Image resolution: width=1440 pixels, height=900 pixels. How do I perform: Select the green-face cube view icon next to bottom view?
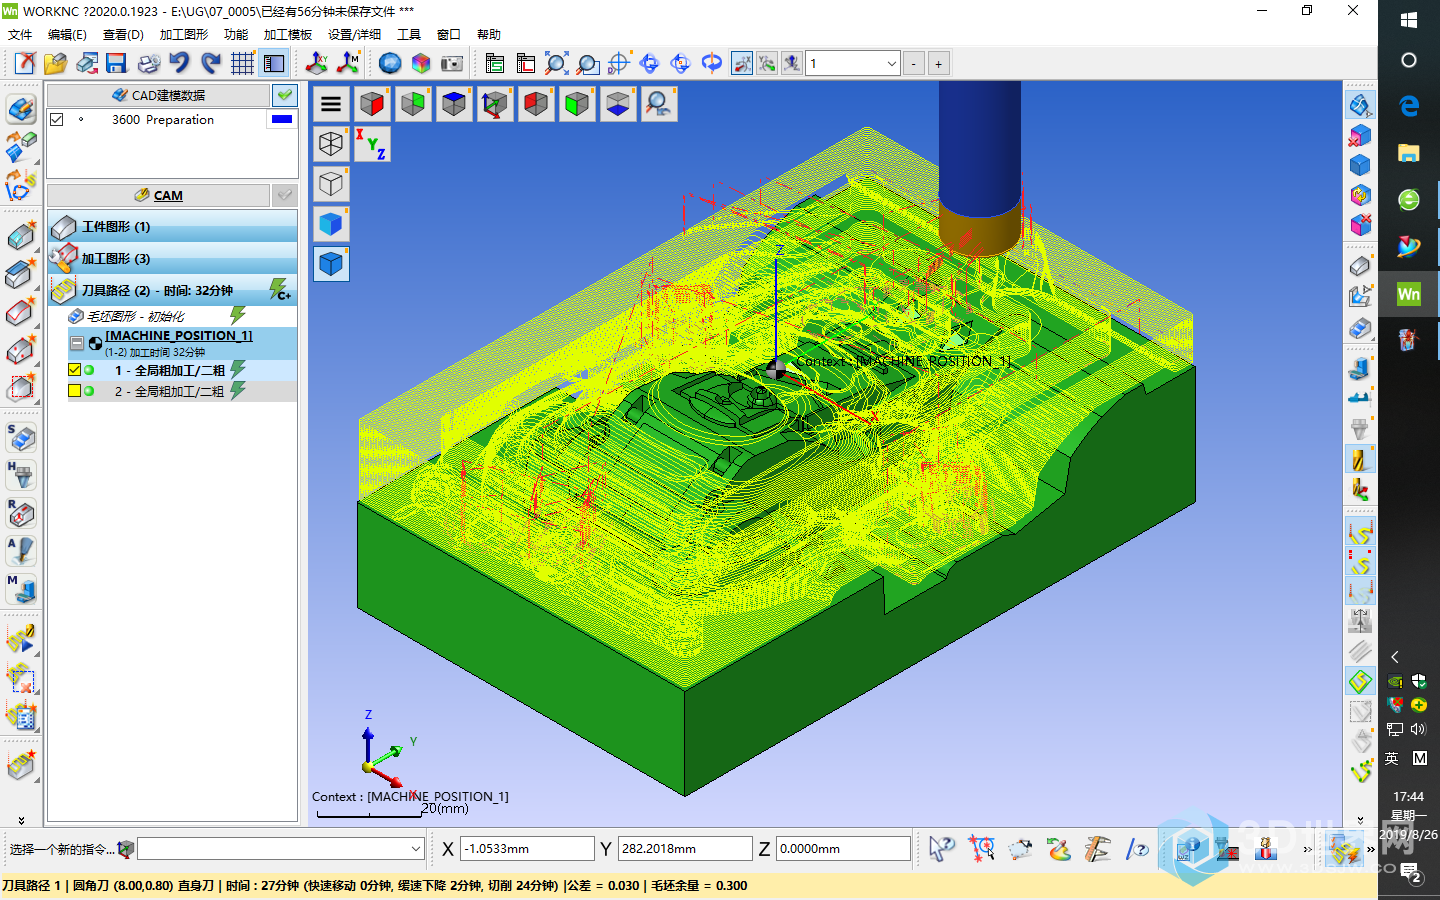tap(577, 103)
